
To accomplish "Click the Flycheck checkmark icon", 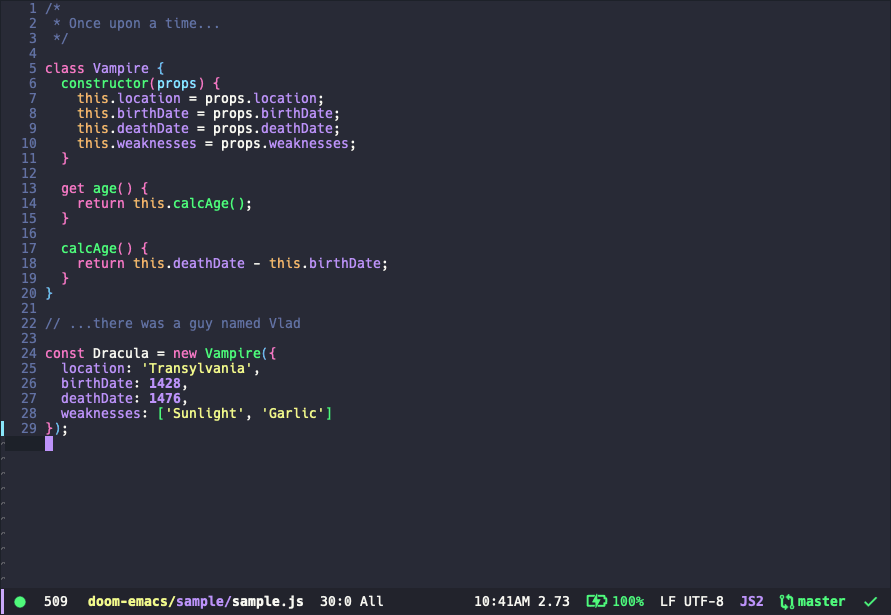I will tap(868, 601).
